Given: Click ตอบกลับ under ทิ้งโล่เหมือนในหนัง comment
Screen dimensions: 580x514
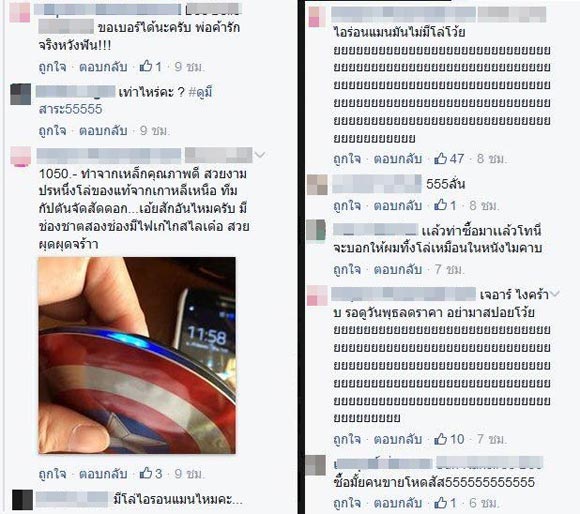Looking at the screenshot, I should (x=398, y=269).
